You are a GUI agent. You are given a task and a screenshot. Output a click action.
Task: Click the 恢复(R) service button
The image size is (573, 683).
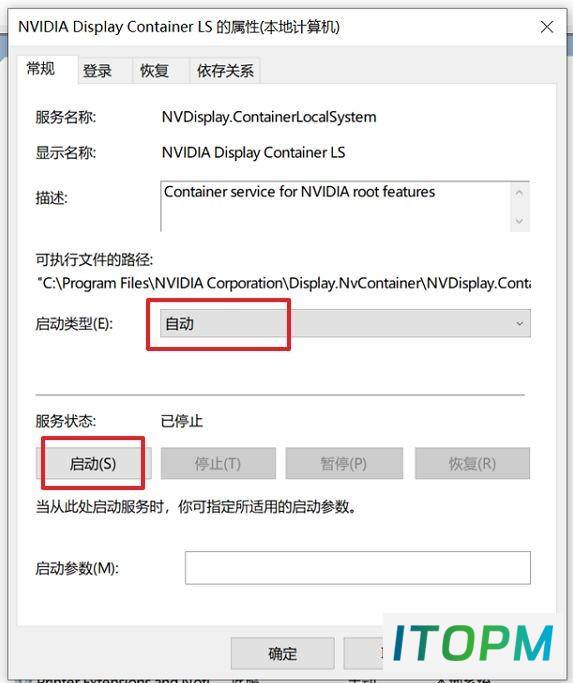472,463
